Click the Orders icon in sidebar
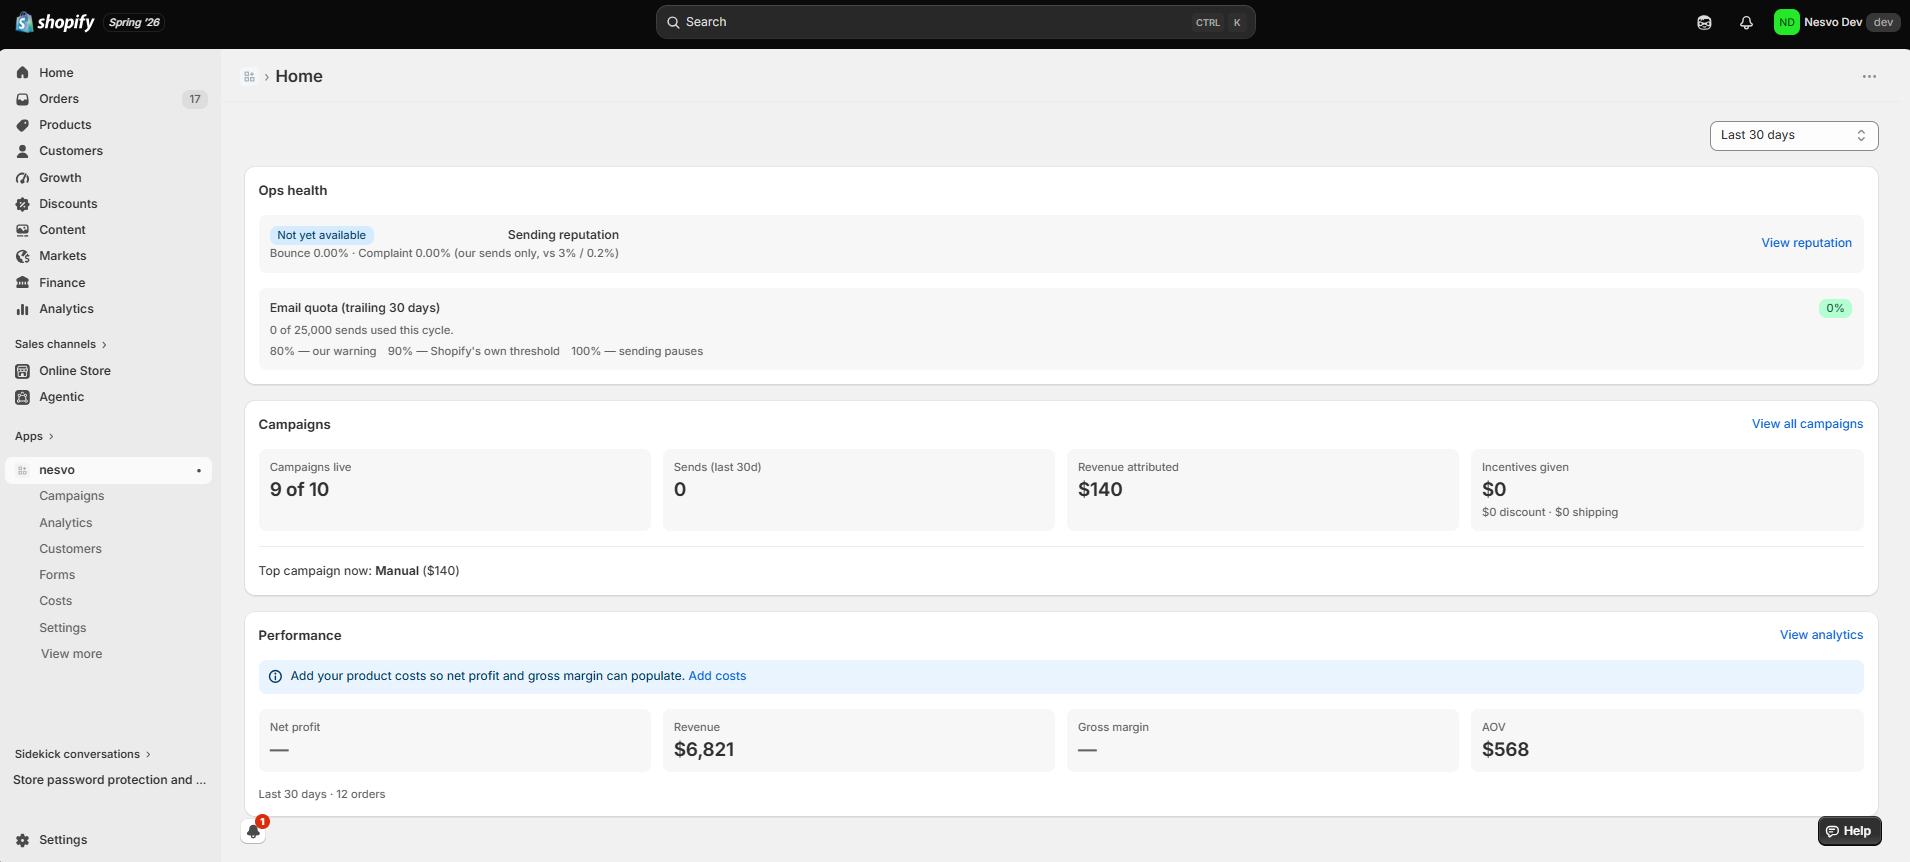The height and width of the screenshot is (862, 1910). tap(22, 99)
